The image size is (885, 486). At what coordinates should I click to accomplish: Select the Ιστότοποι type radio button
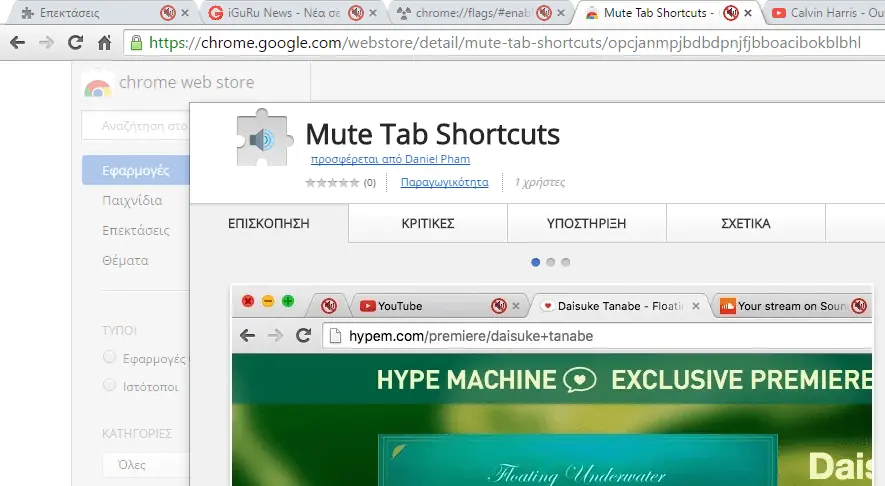(109, 386)
